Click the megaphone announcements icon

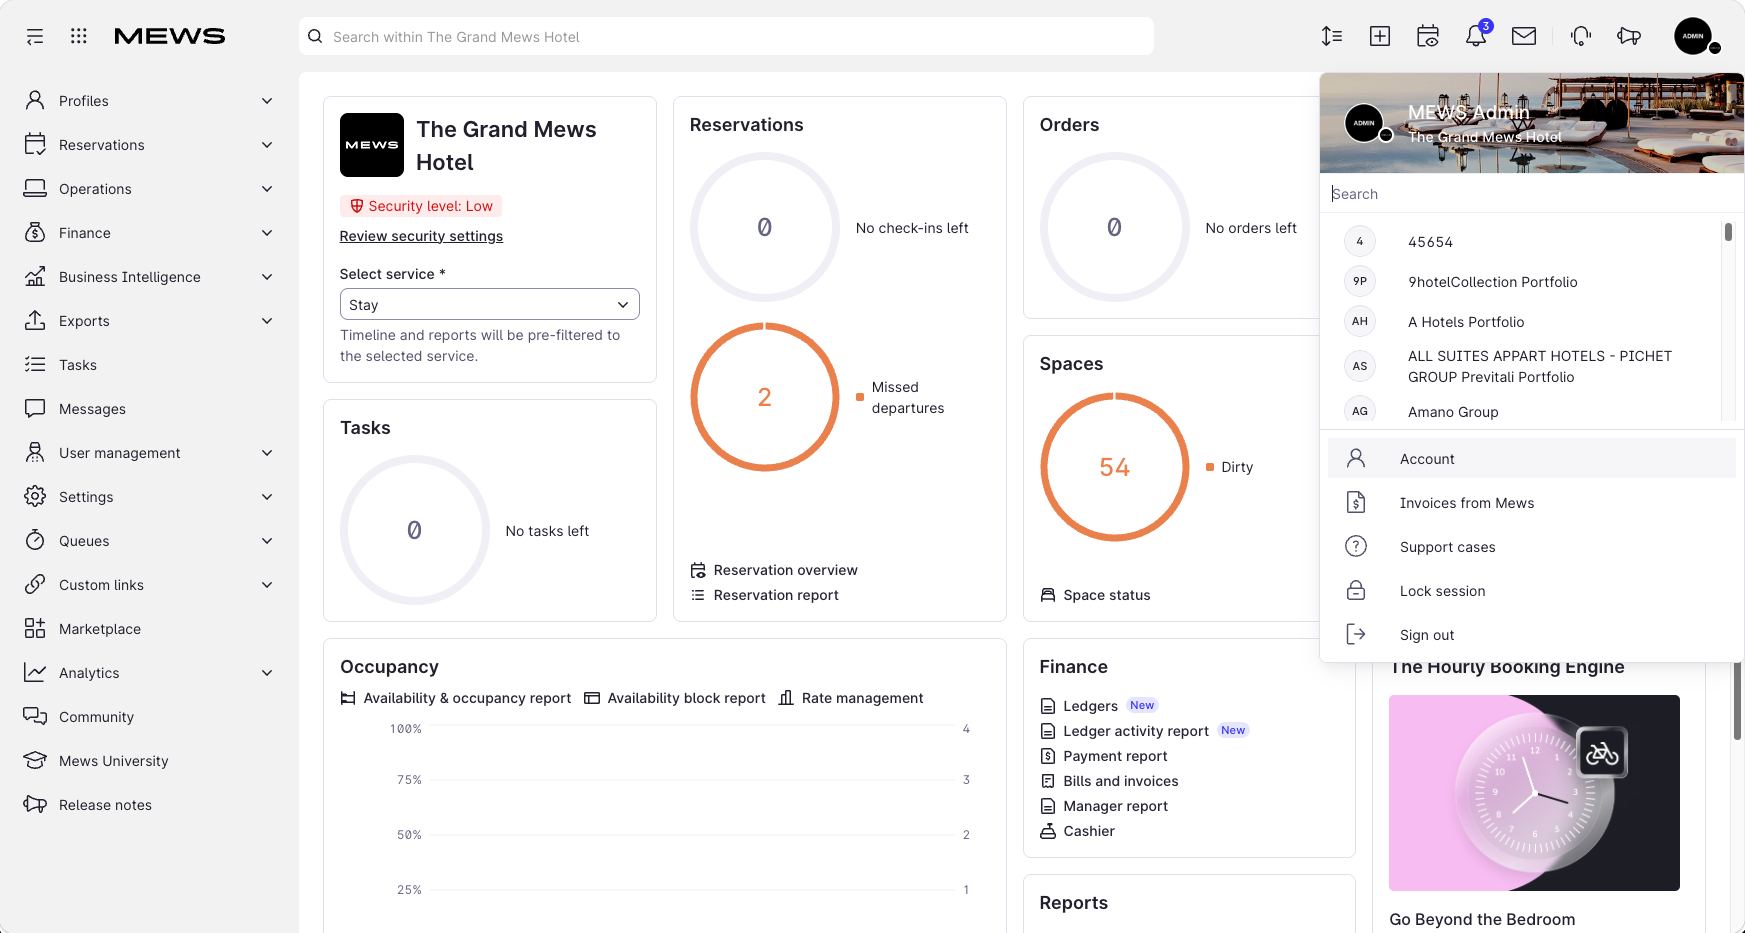coord(1629,37)
